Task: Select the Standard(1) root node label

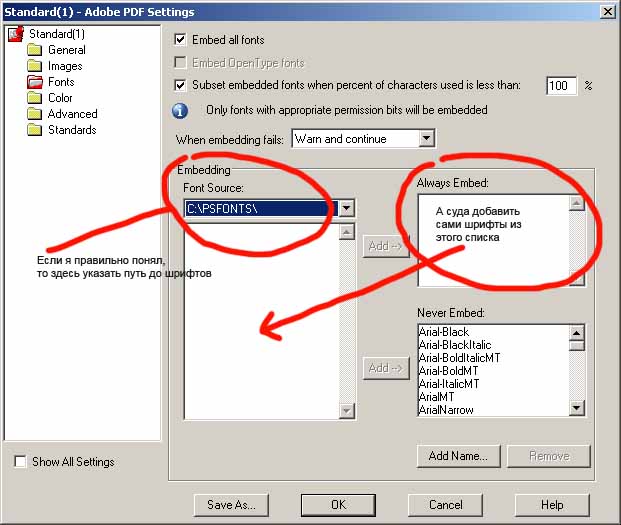Action: 57,34
